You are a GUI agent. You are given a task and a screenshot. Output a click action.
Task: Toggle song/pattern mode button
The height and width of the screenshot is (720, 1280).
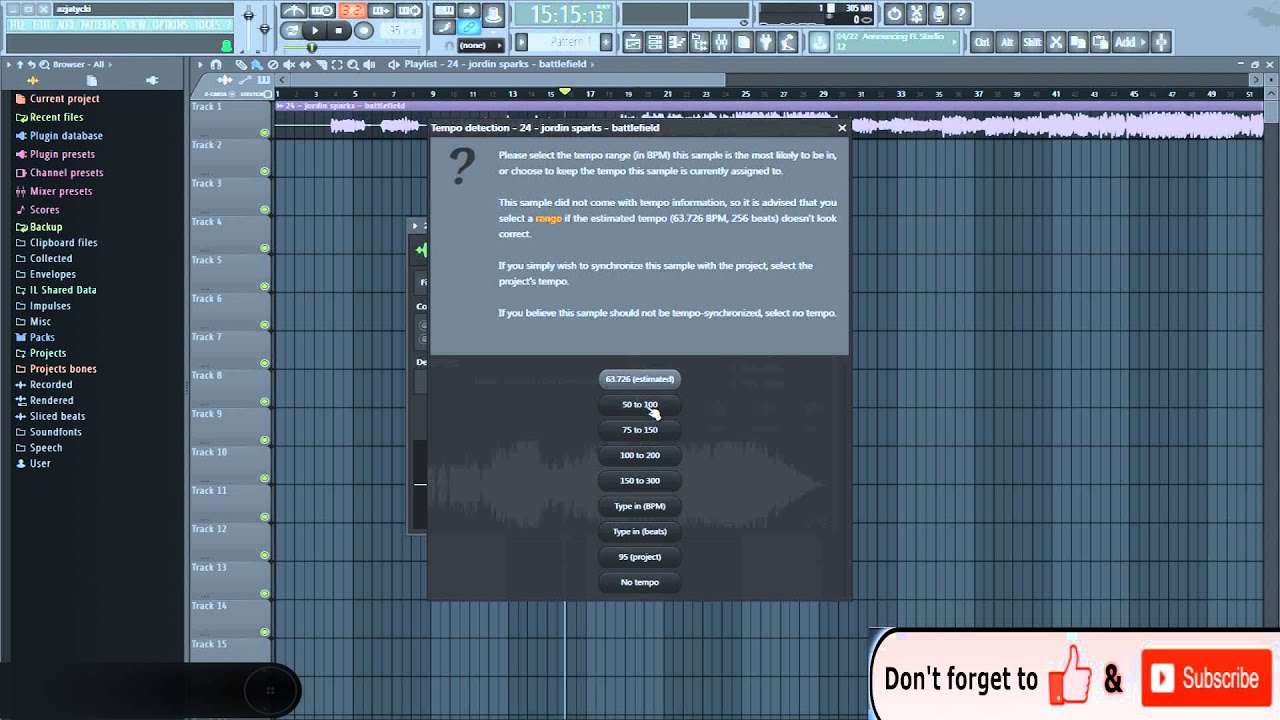(x=291, y=31)
